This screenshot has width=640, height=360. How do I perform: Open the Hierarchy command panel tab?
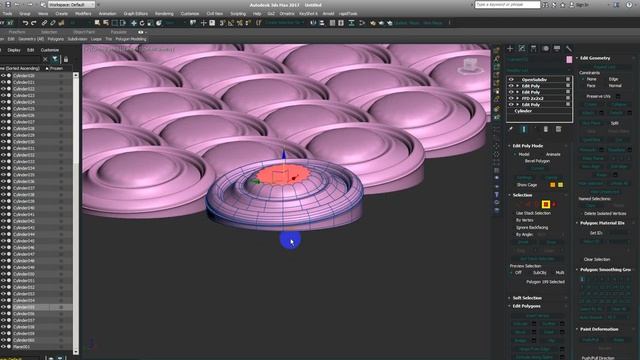coord(533,49)
